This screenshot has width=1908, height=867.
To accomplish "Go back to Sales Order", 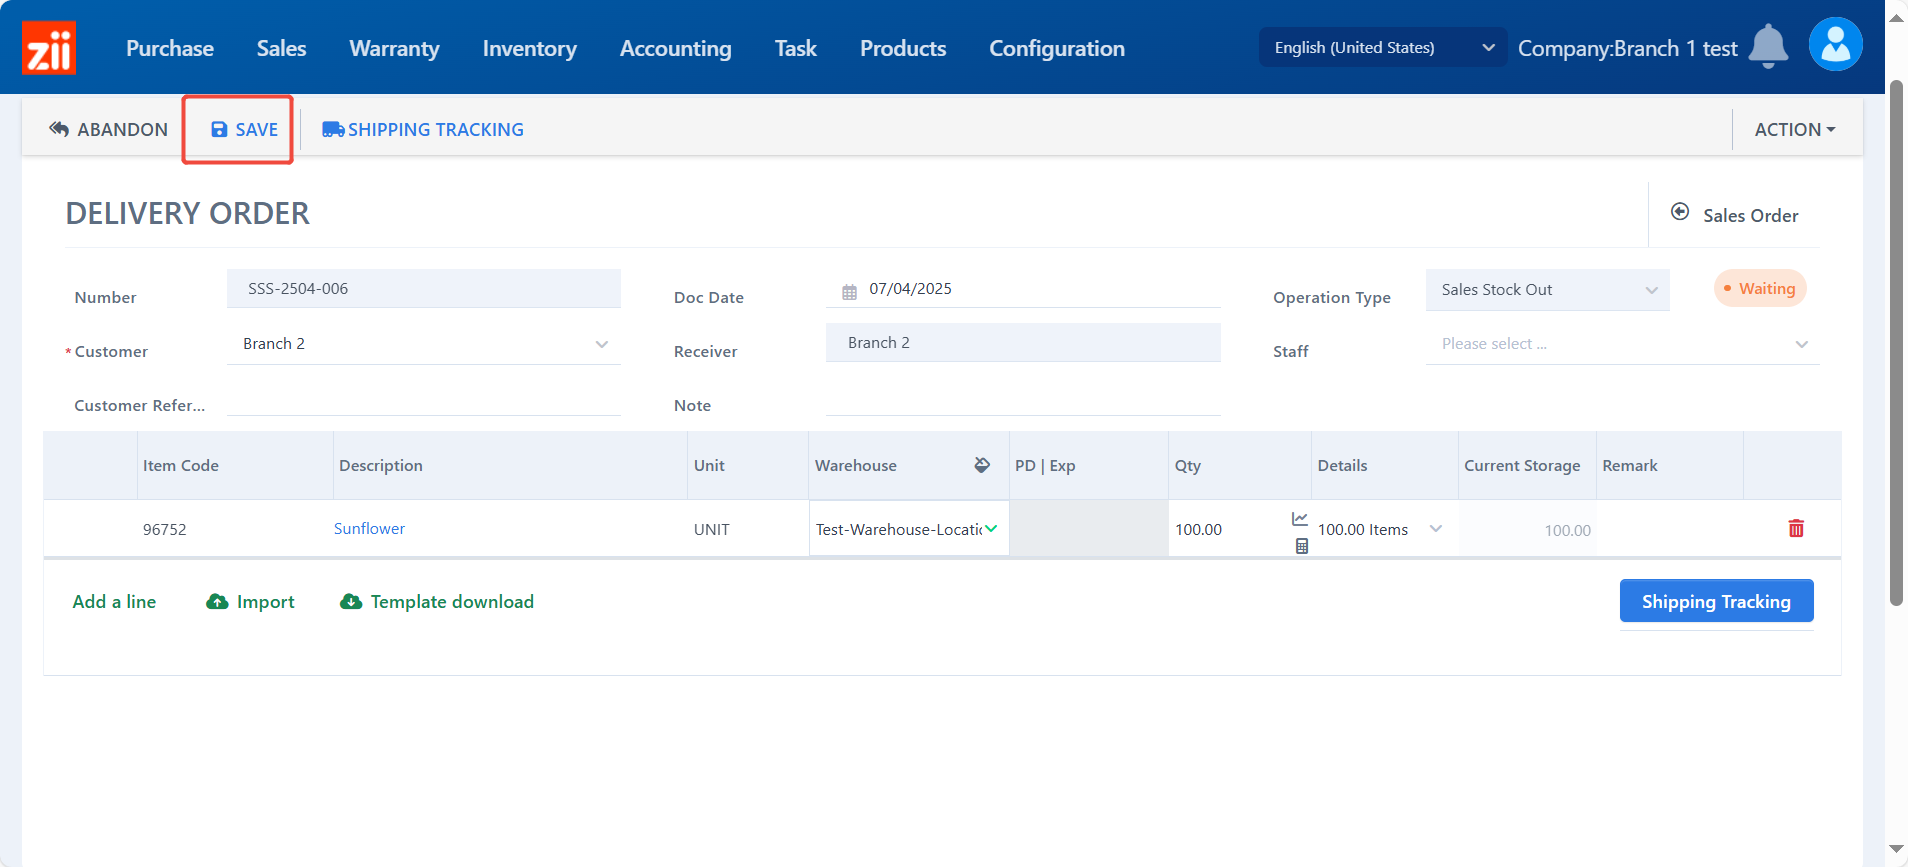I will point(1735,215).
